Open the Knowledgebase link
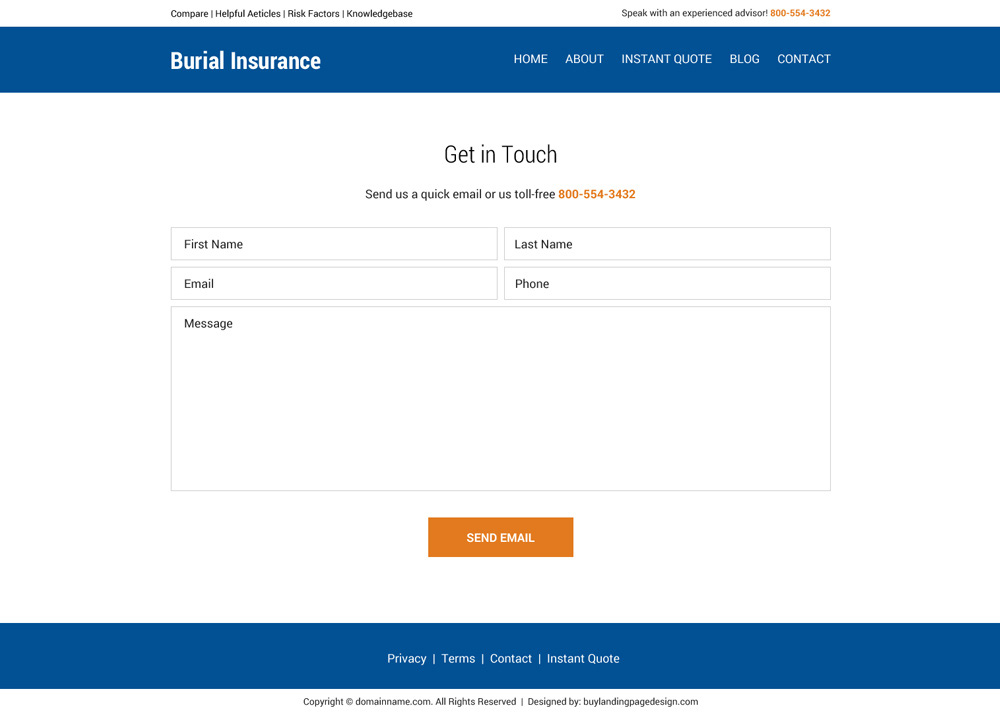The image size is (1000, 715). [x=379, y=14]
